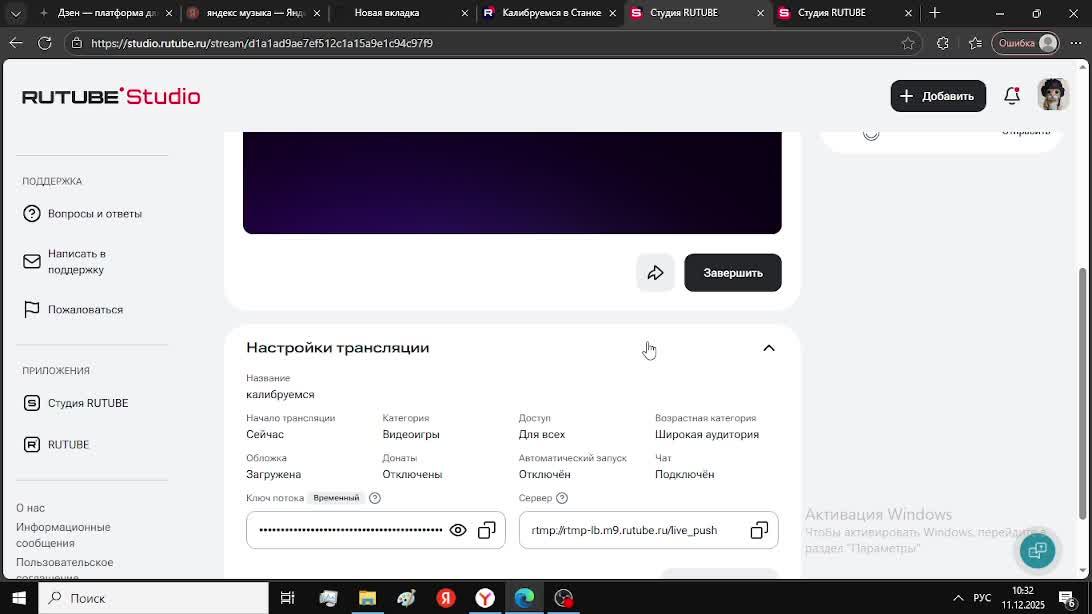Screen dimensions: 1092x614
Task: Open the tab search dropdown
Action: tap(15, 13)
